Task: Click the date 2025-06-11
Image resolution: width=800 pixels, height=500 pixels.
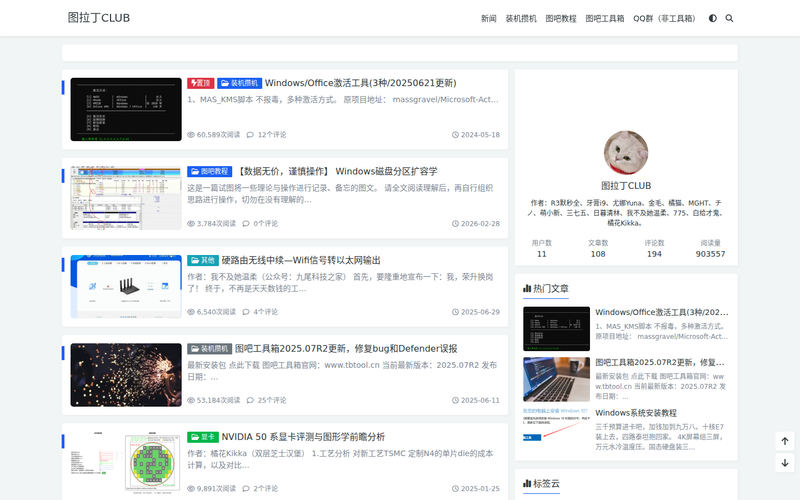Action: pos(476,400)
